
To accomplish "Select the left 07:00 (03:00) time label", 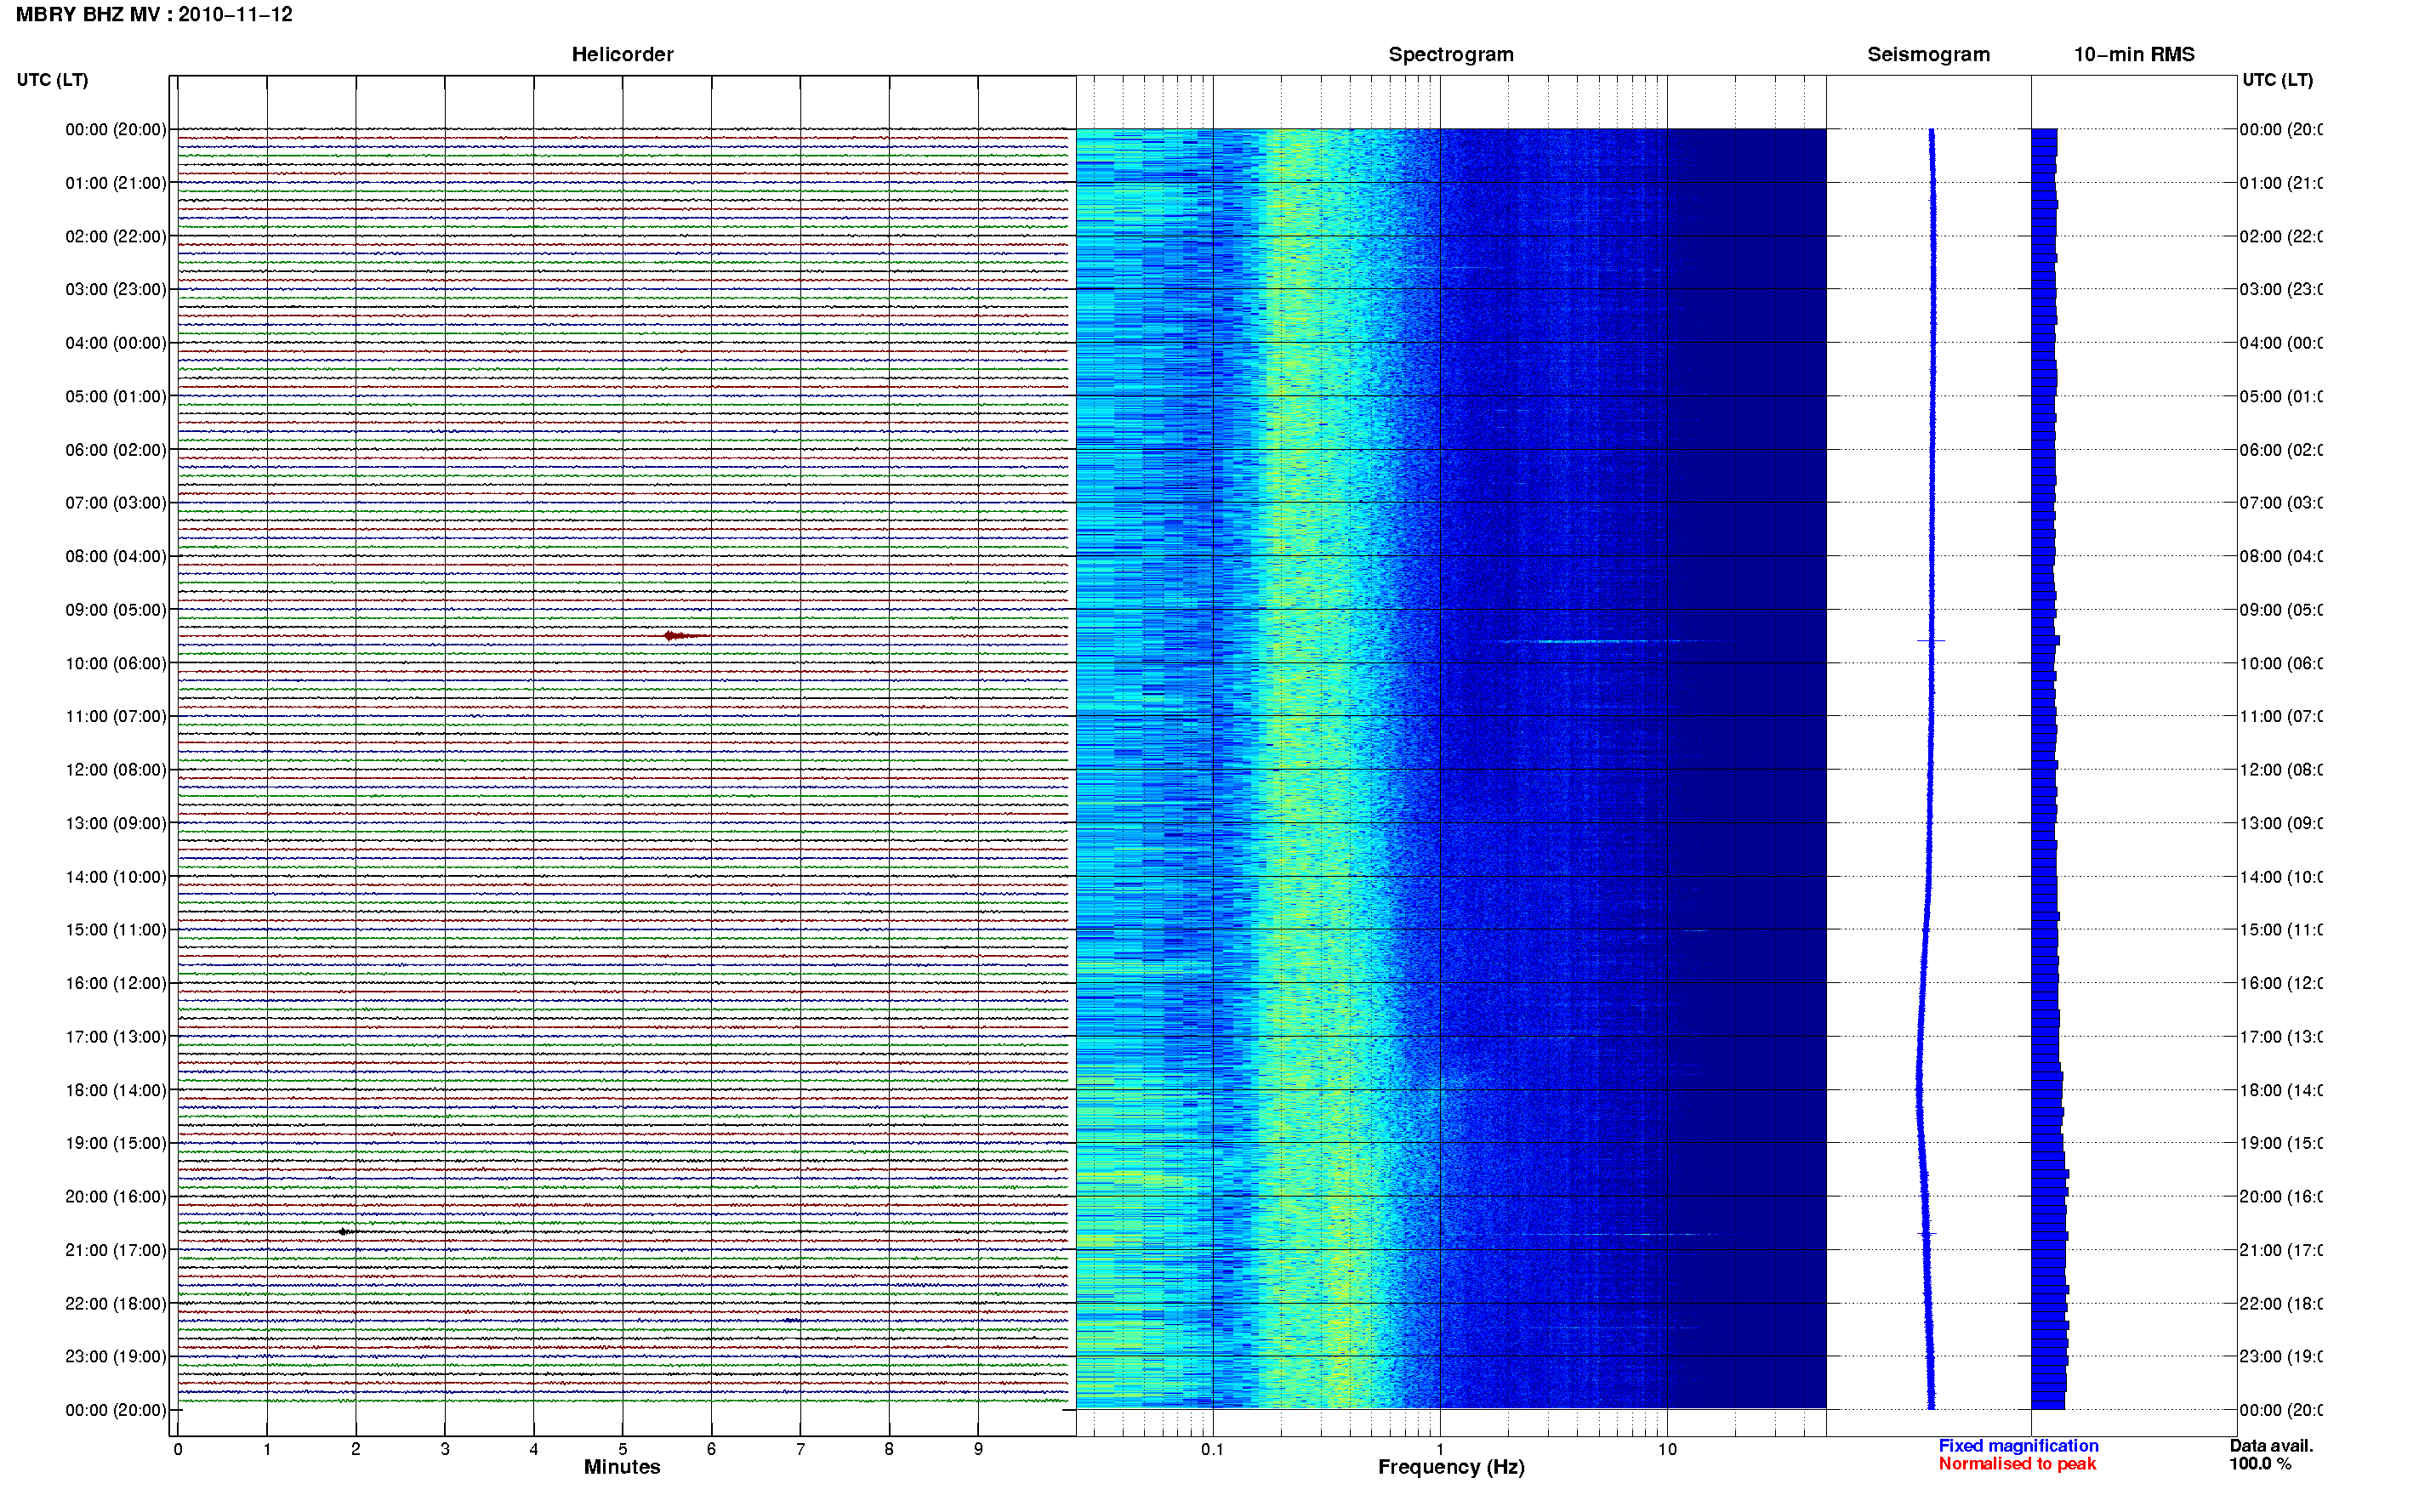I will pos(116,503).
